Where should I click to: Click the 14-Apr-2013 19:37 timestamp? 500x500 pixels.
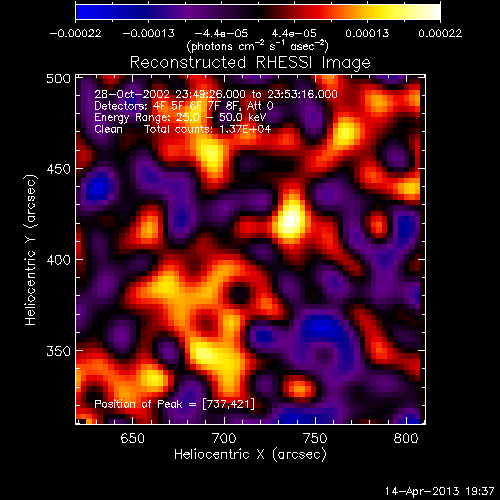[439, 491]
